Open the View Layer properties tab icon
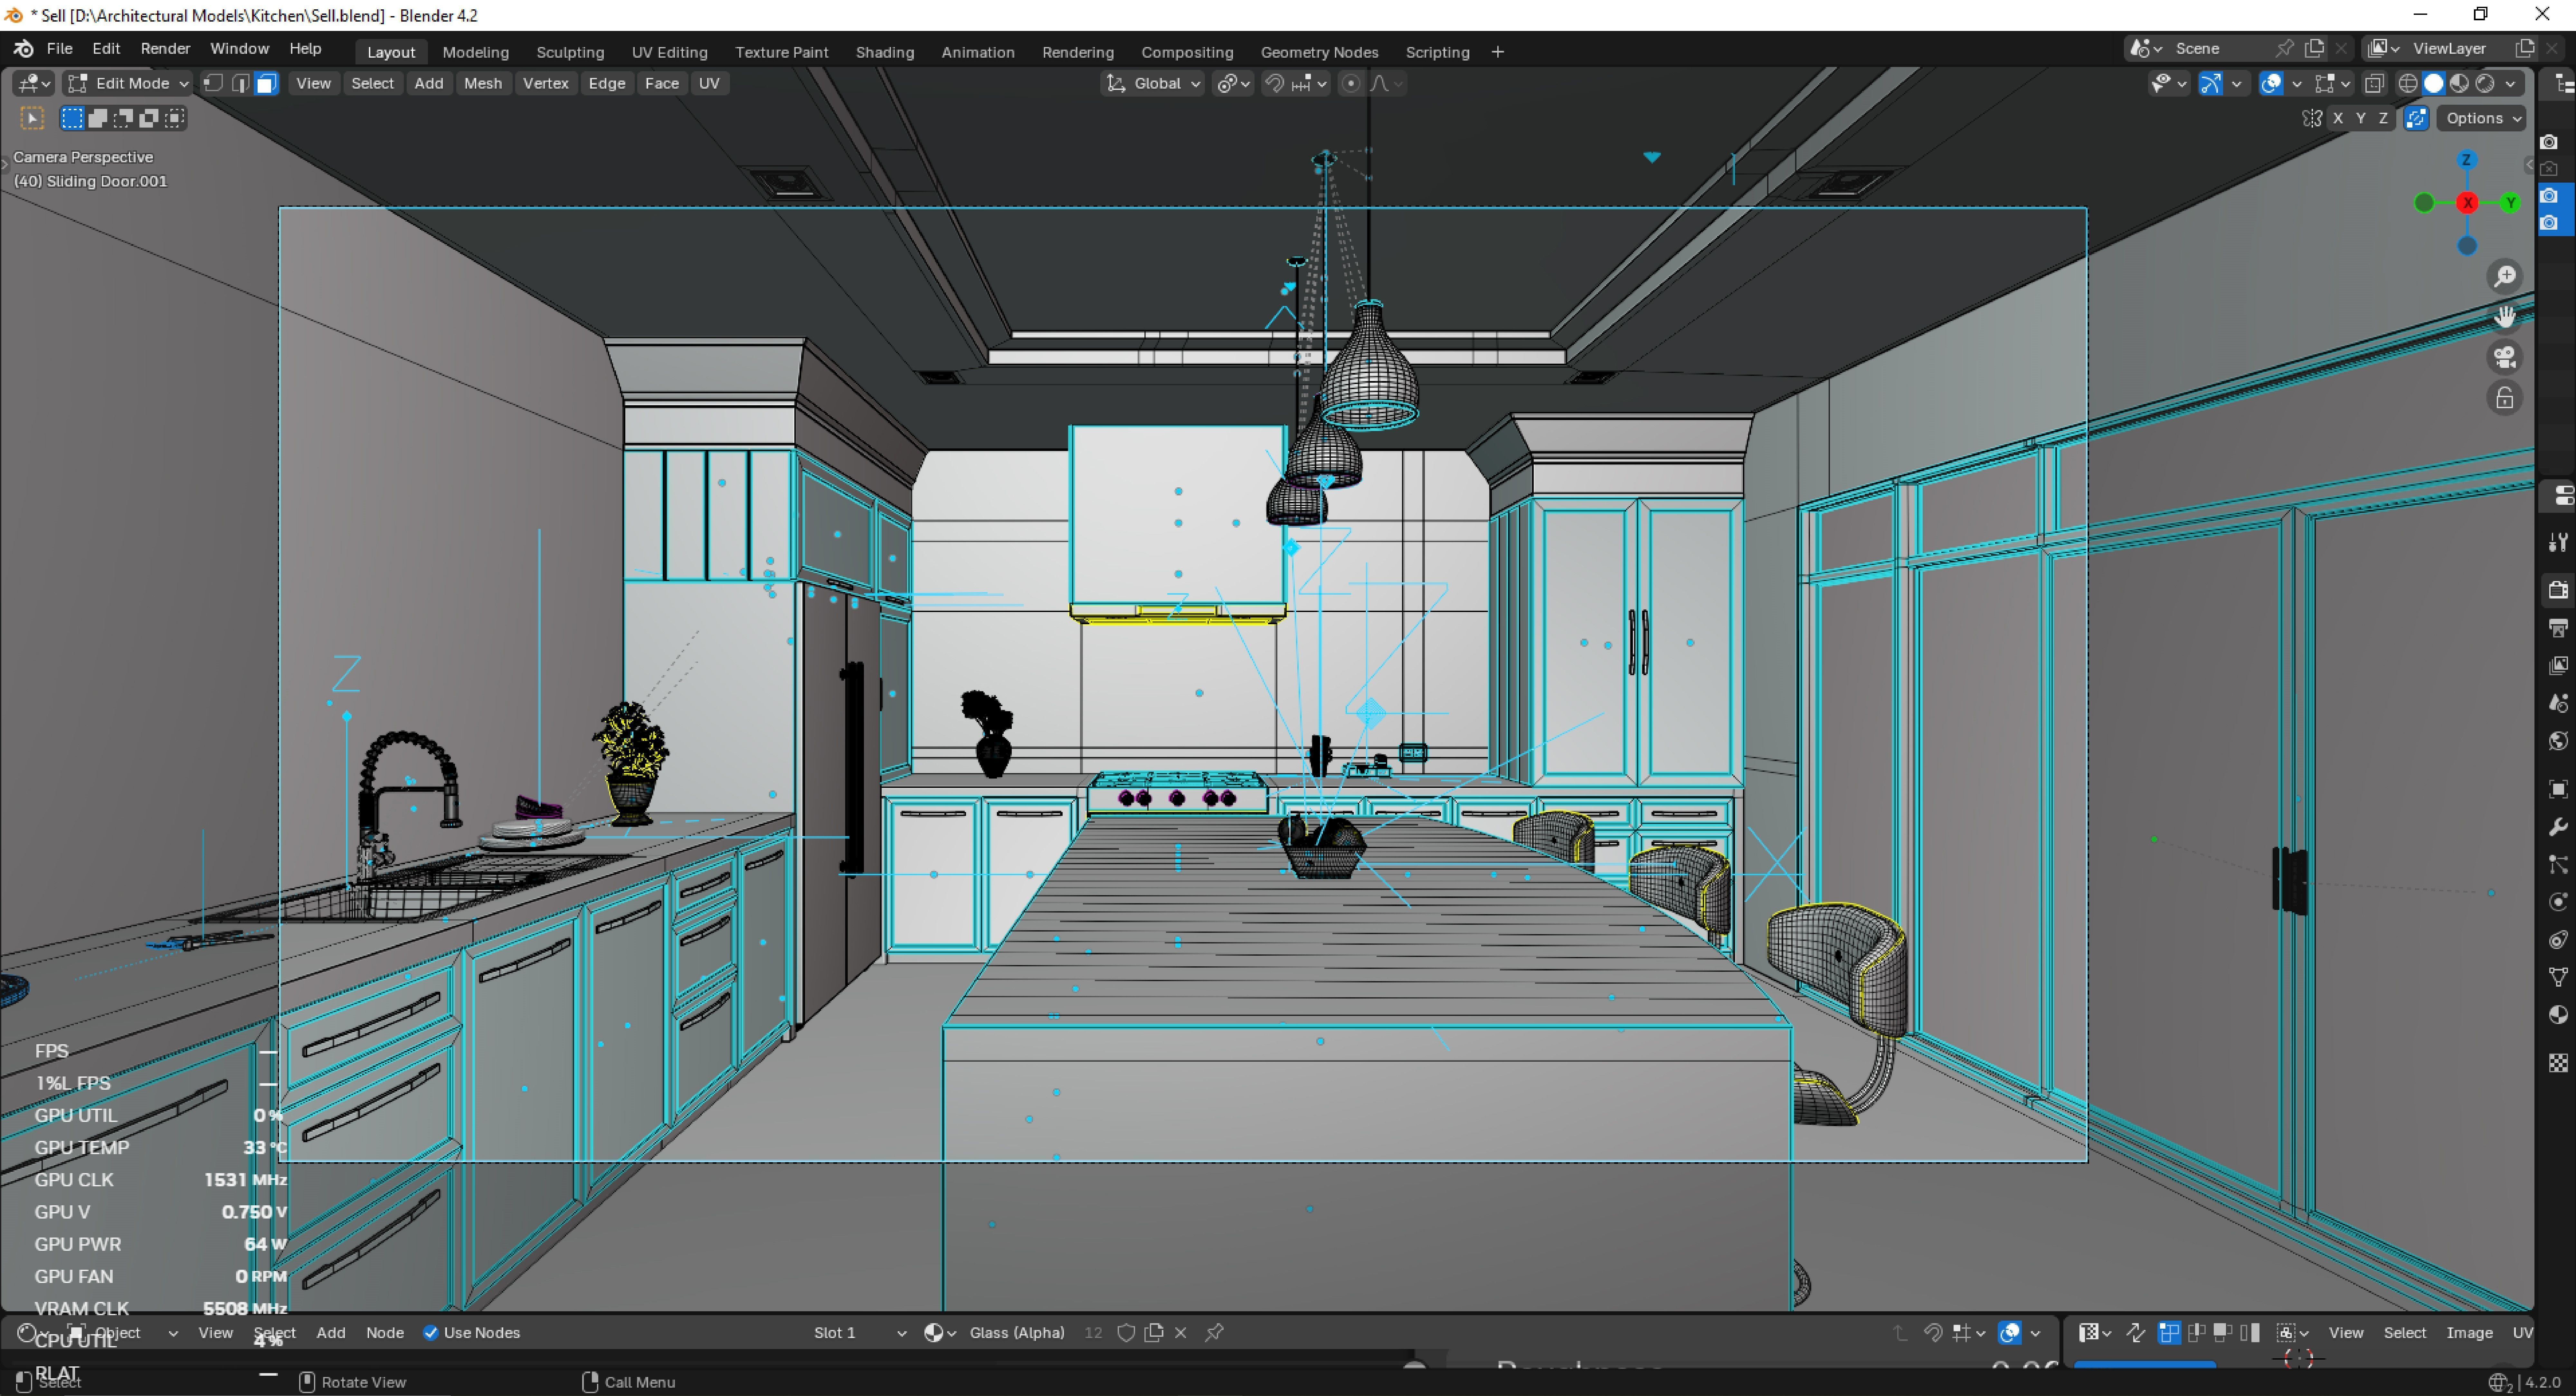The height and width of the screenshot is (1396, 2576). 2558,666
